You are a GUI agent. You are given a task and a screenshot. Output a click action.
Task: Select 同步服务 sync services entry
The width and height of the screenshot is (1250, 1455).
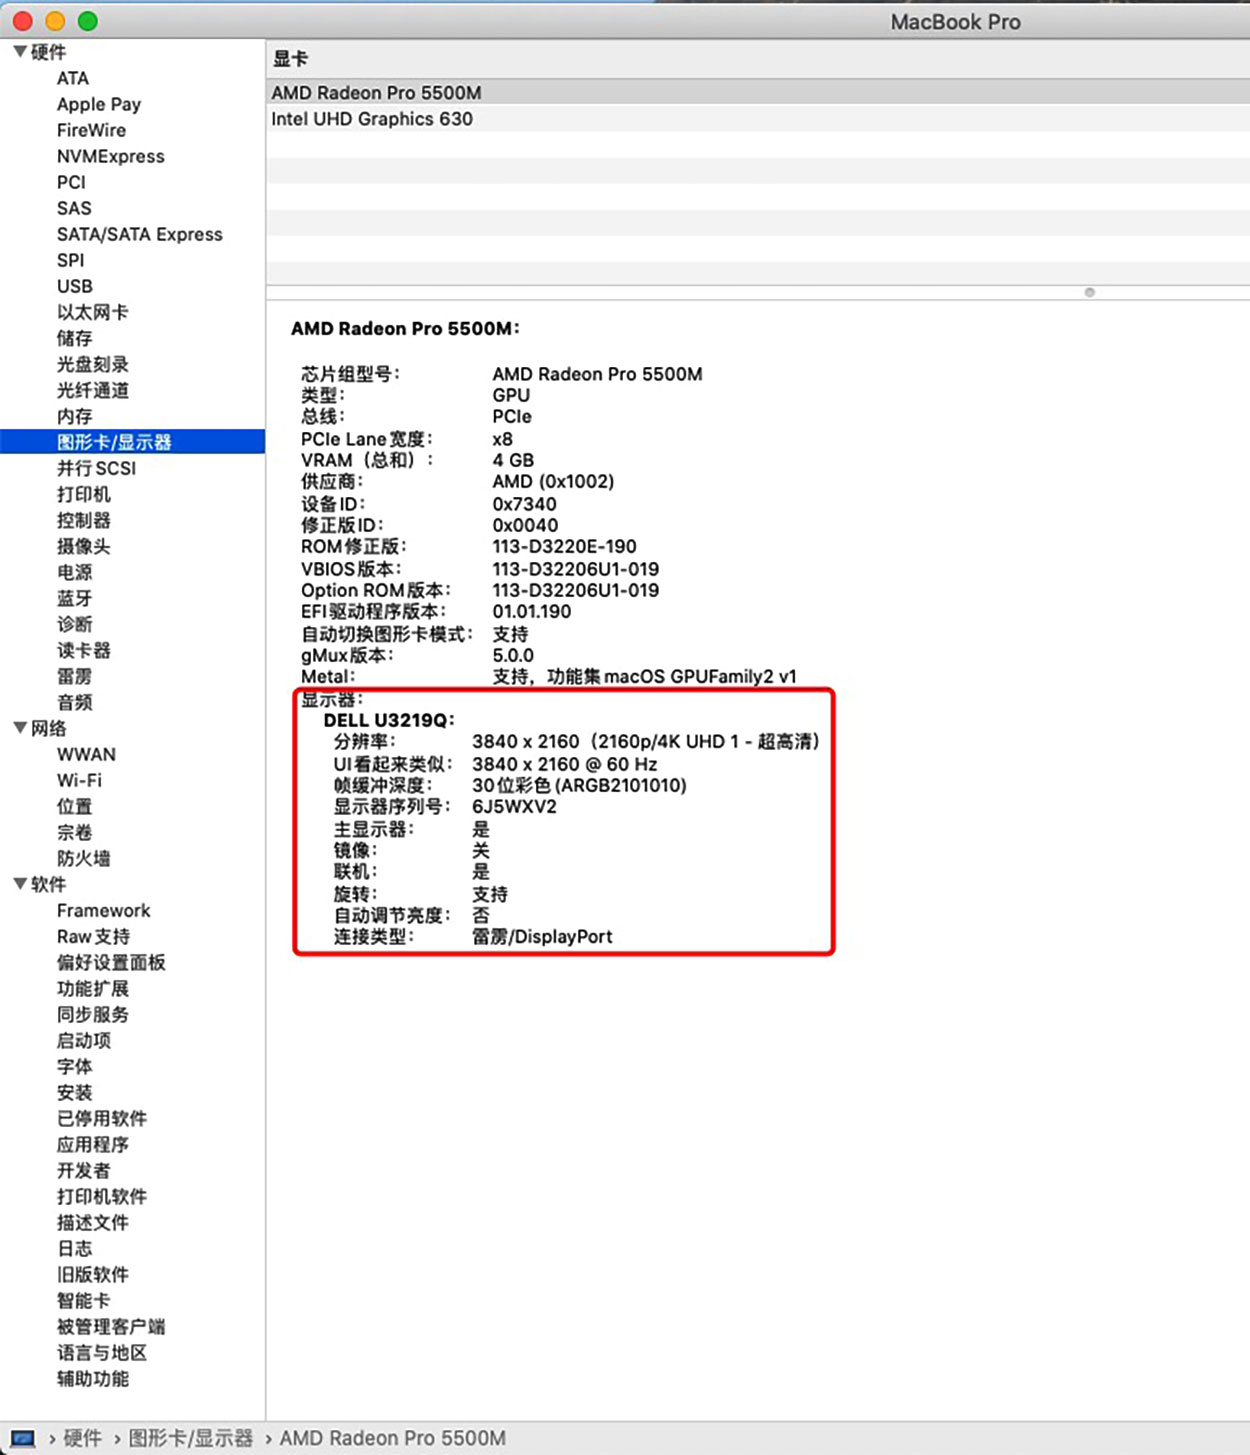pos(93,1014)
